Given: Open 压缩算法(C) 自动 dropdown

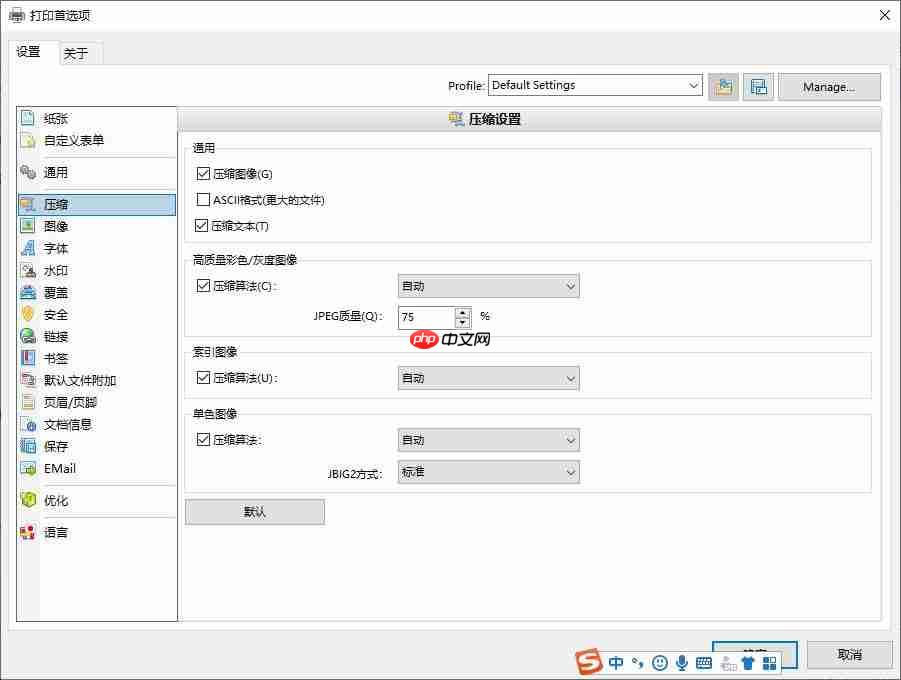Looking at the screenshot, I should (488, 286).
